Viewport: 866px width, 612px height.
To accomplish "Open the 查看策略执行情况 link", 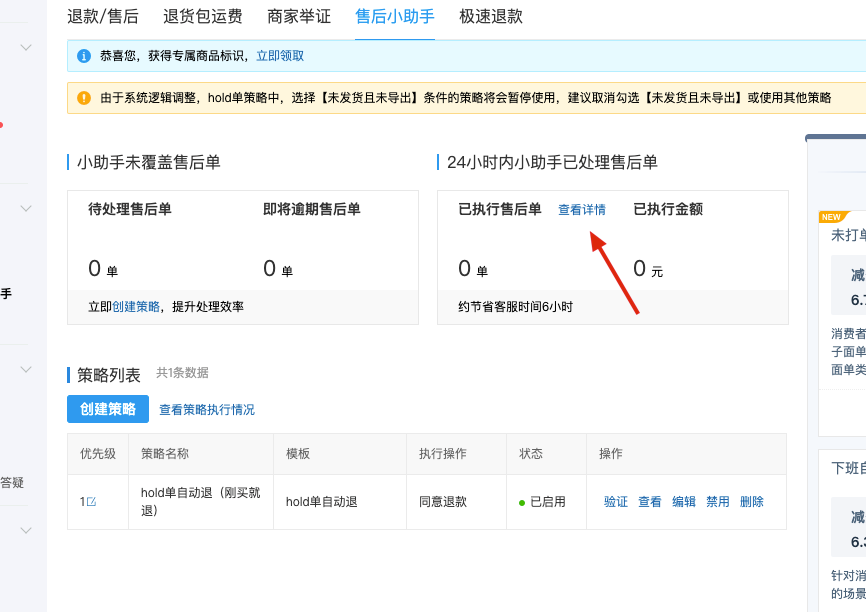I will (x=207, y=410).
